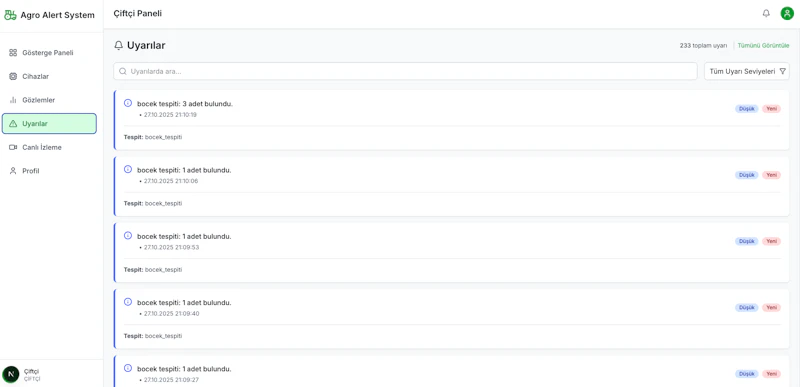
Task: Click the Profil person icon
Action: 13,171
